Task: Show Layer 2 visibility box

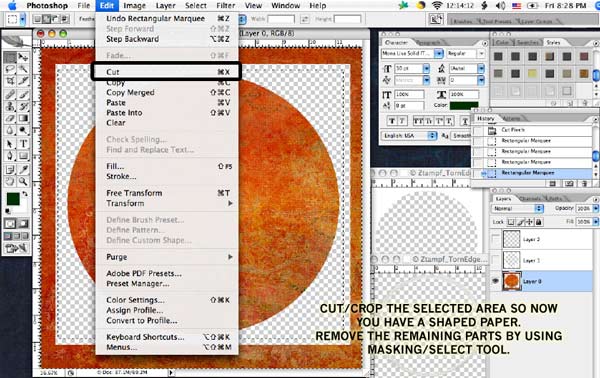Action: 496,240
